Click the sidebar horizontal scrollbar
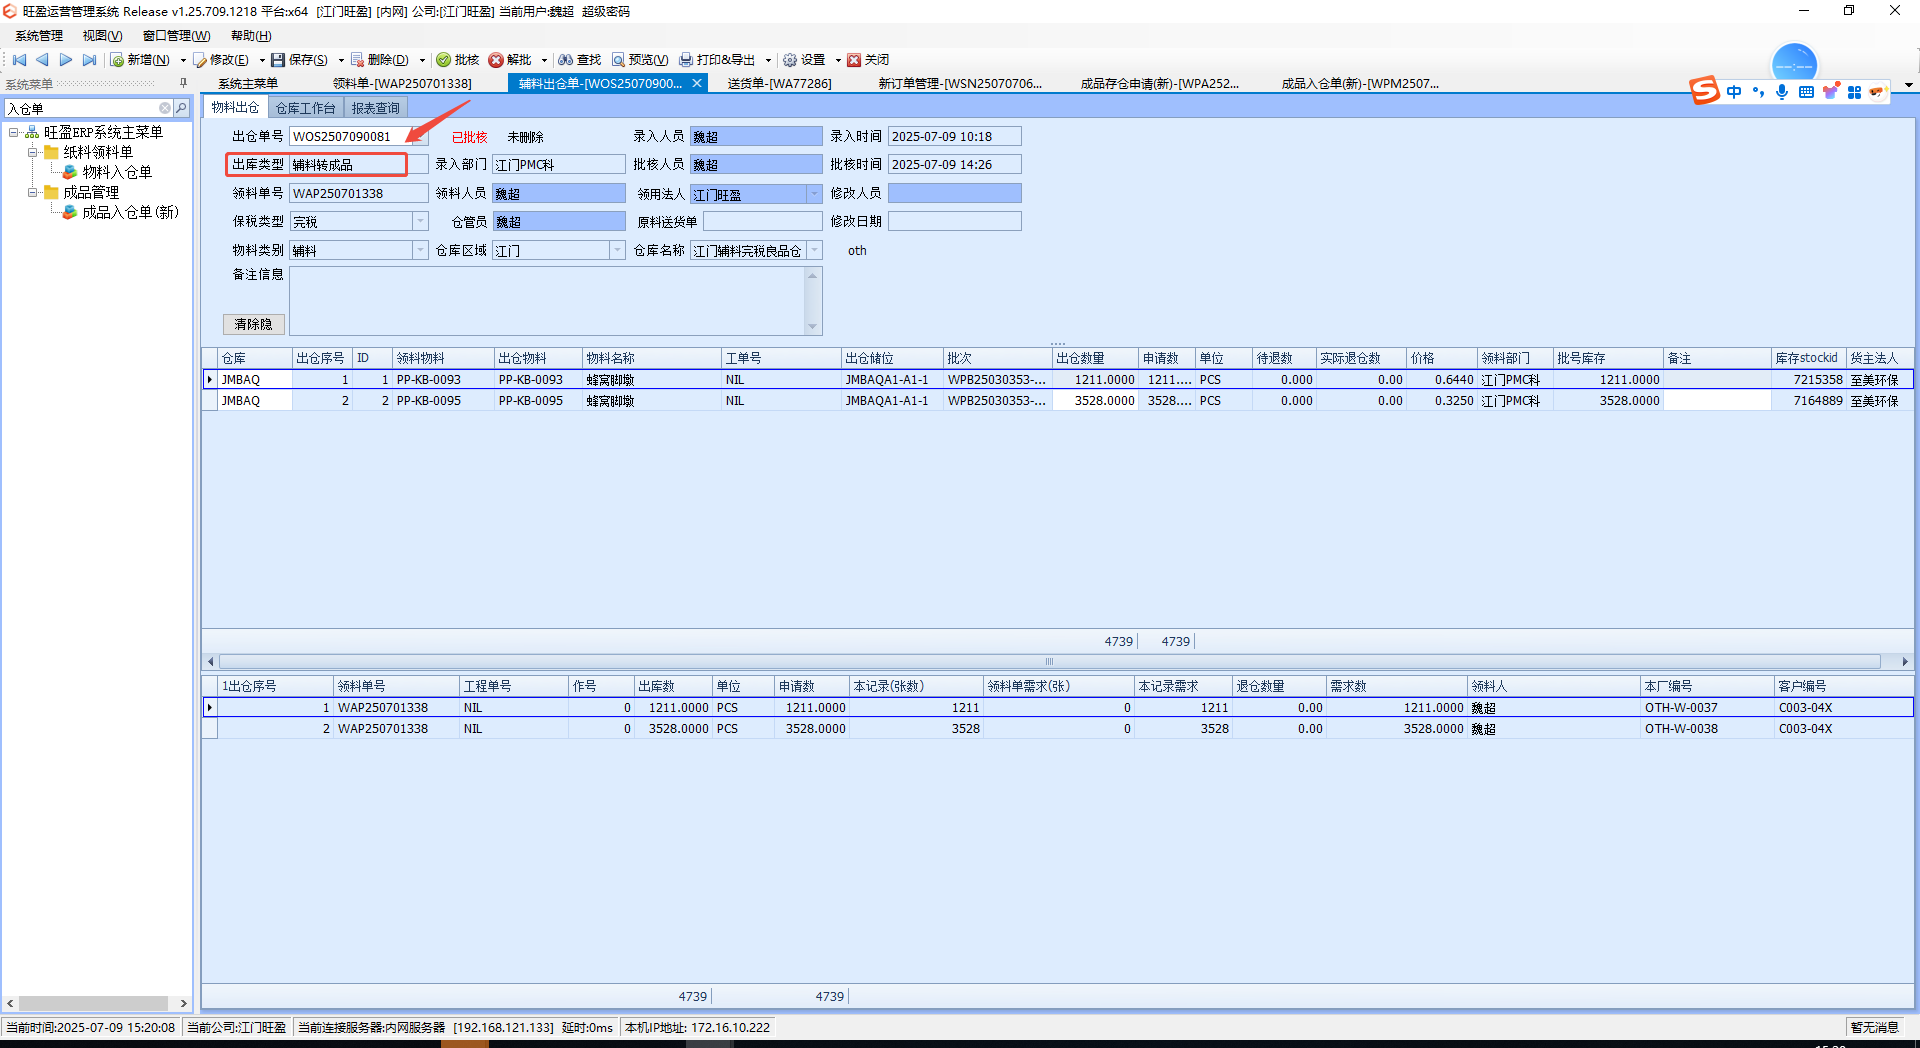The width and height of the screenshot is (1920, 1048). click(x=93, y=1003)
